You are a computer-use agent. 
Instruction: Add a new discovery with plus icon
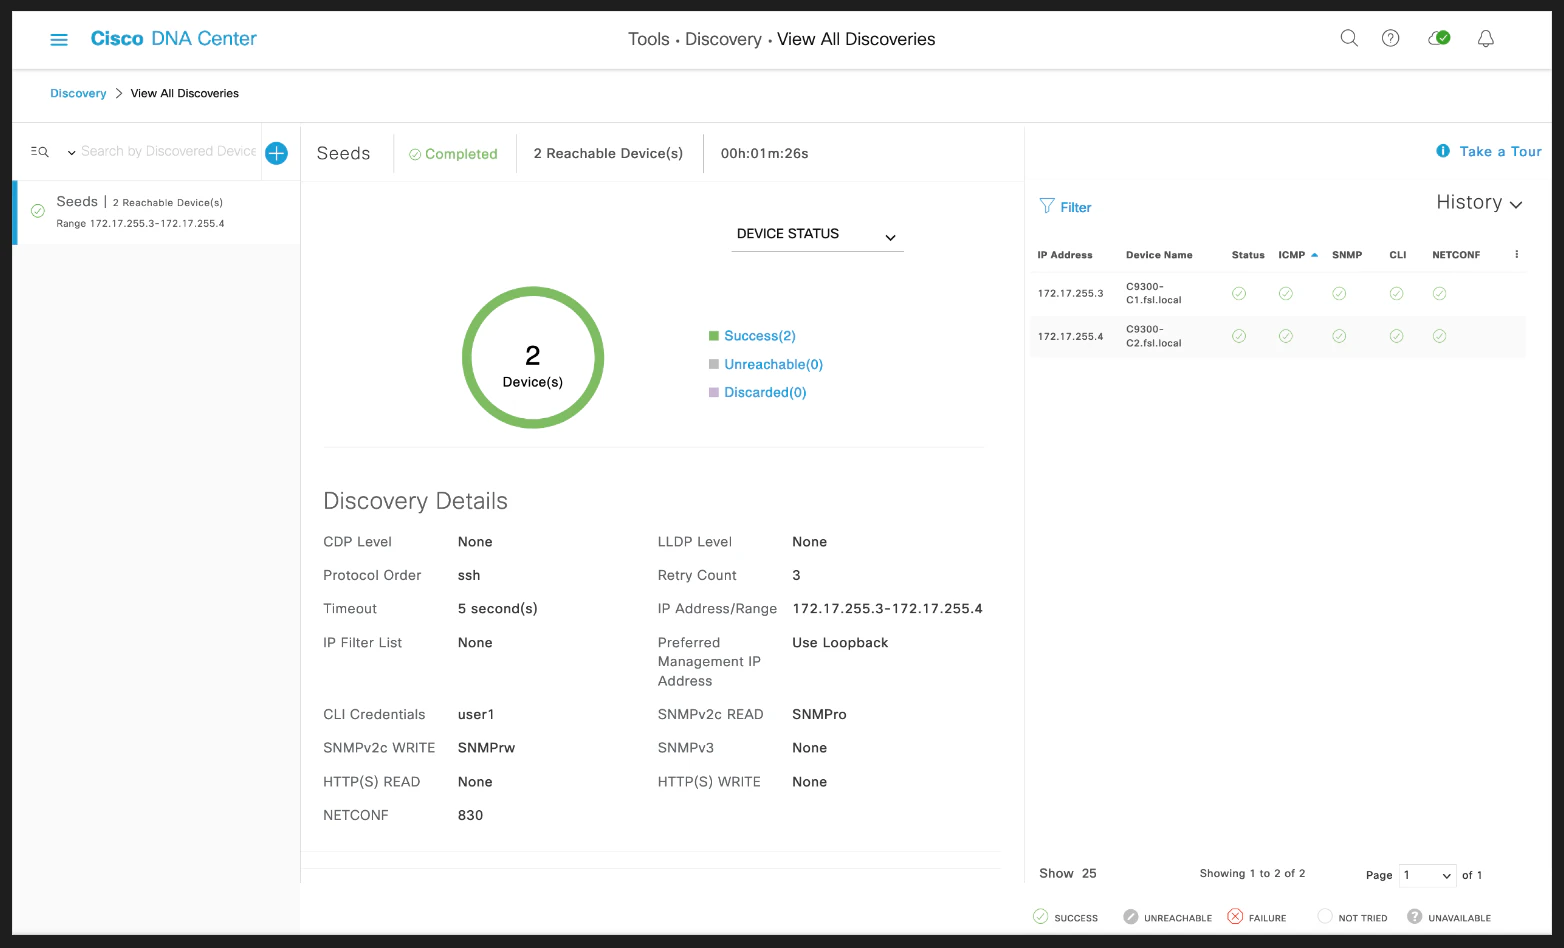277,153
